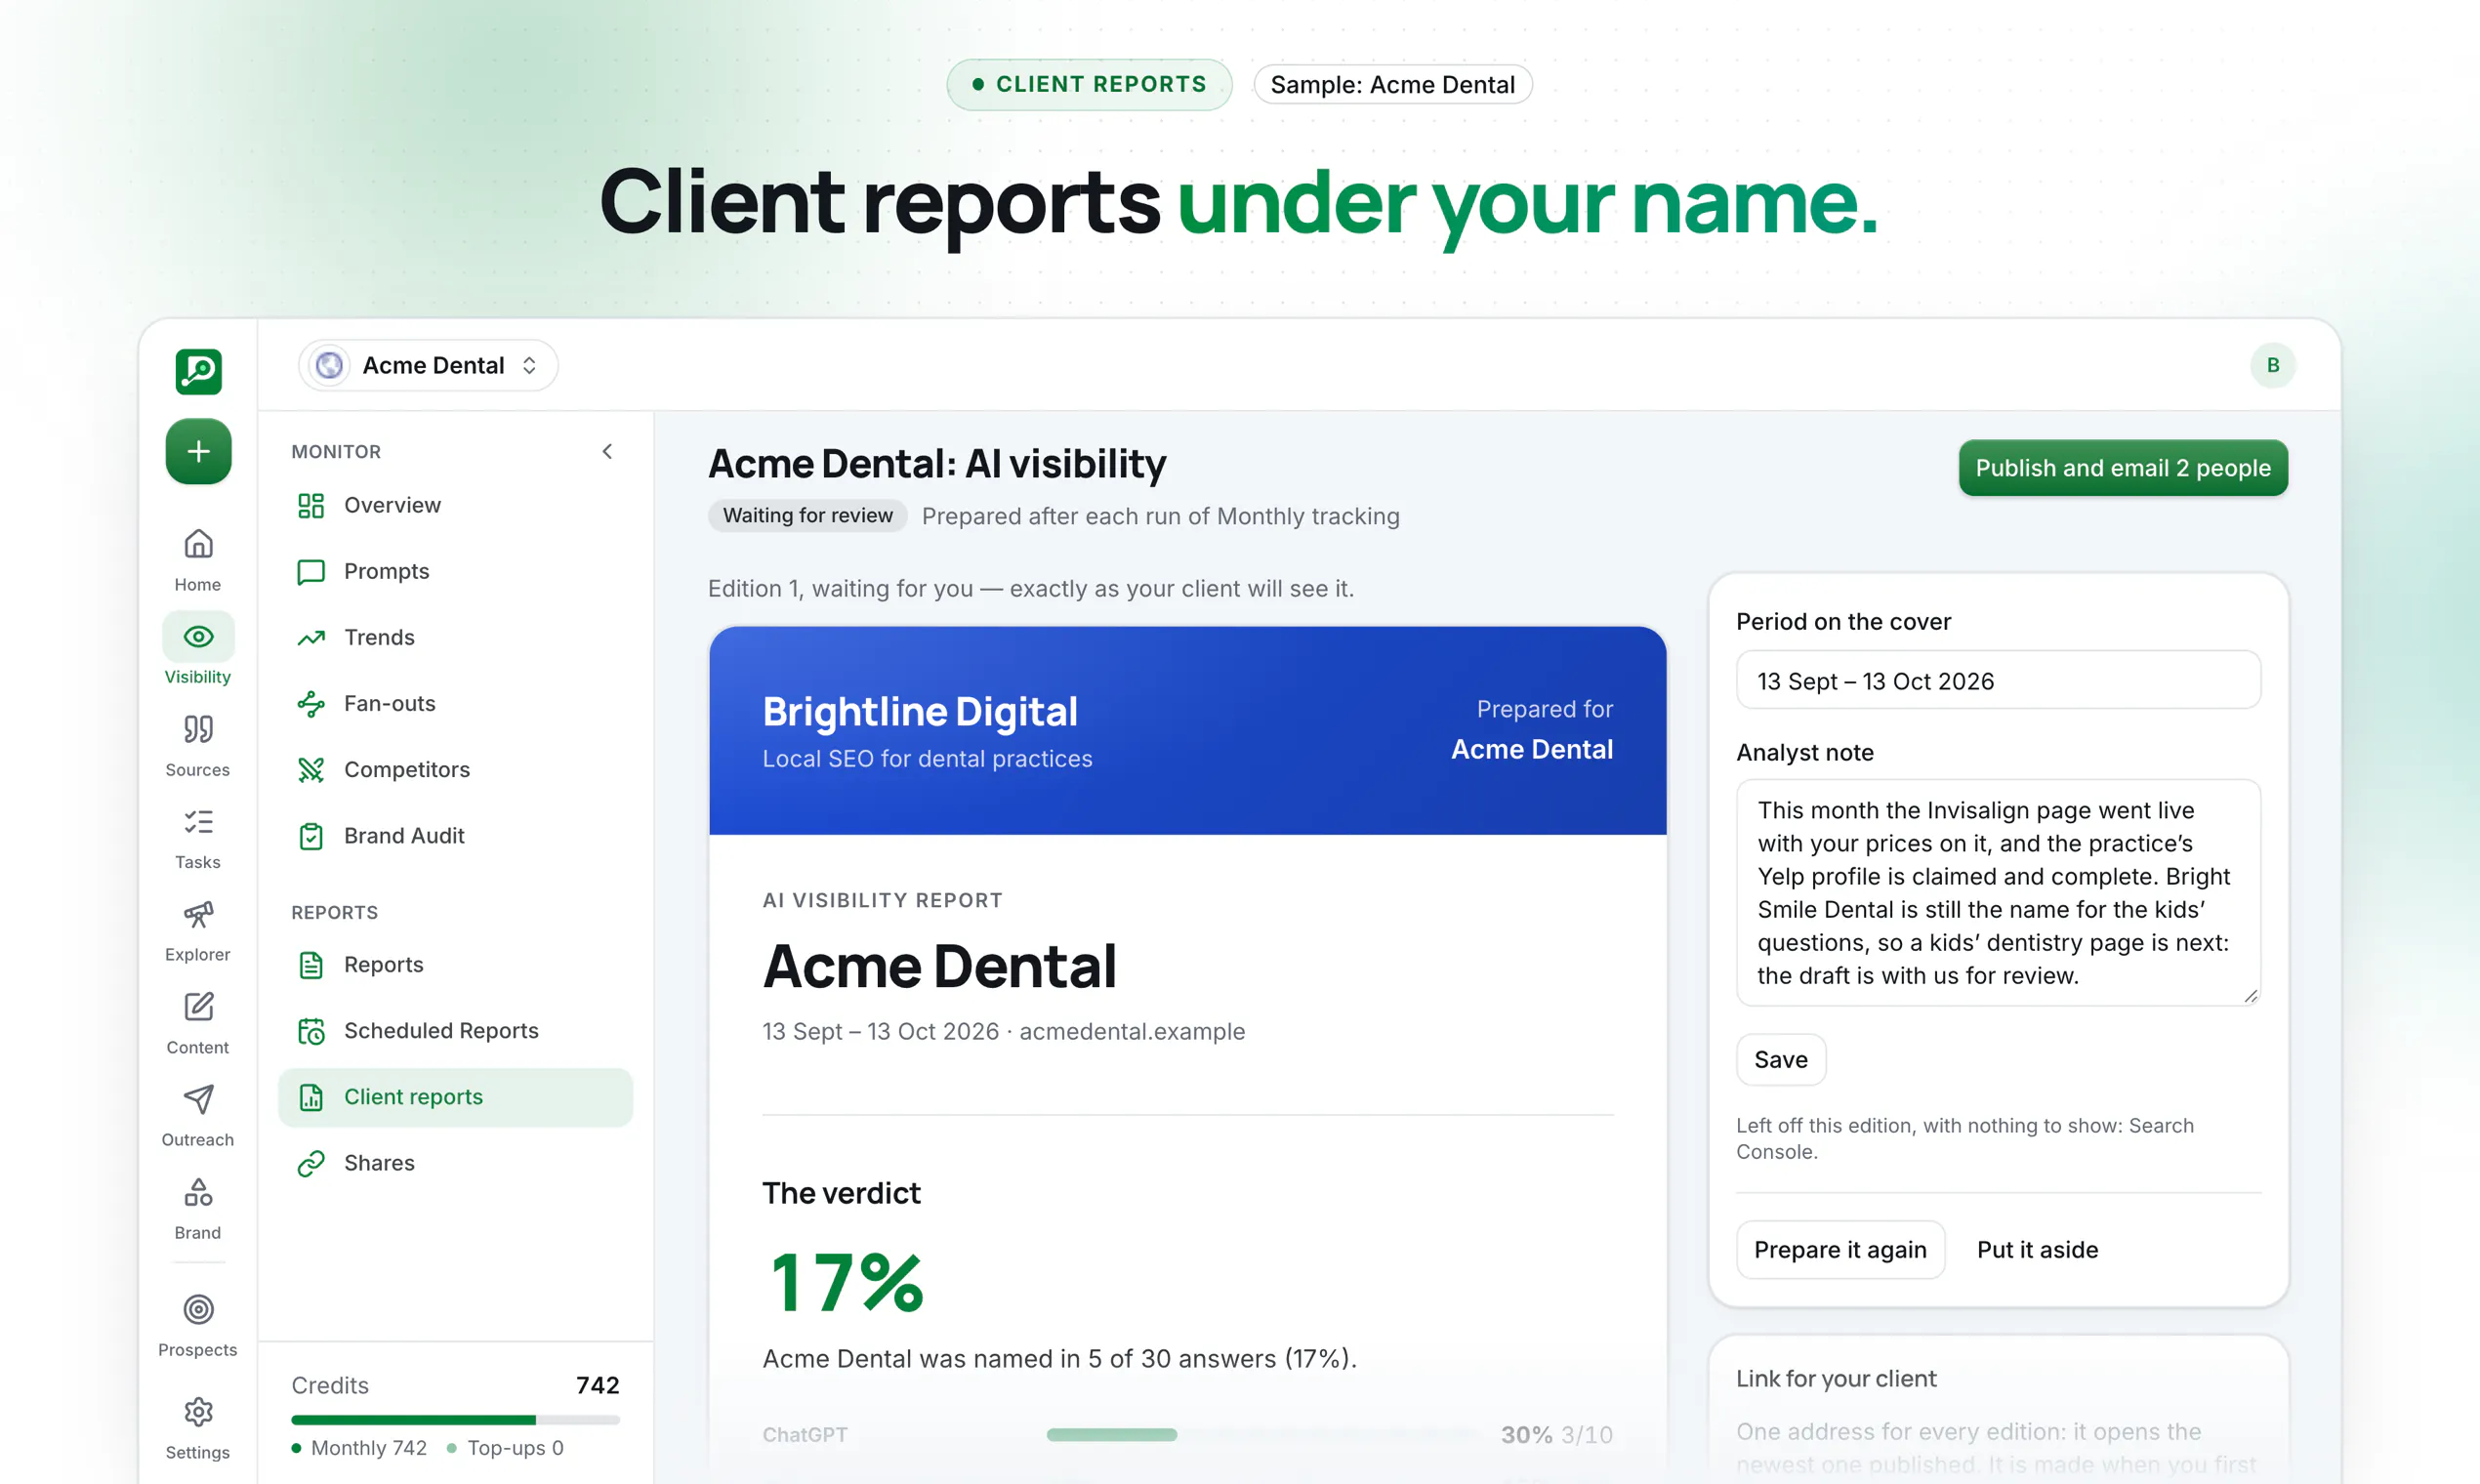Click the Analyst note resize handle corner

coord(2250,995)
